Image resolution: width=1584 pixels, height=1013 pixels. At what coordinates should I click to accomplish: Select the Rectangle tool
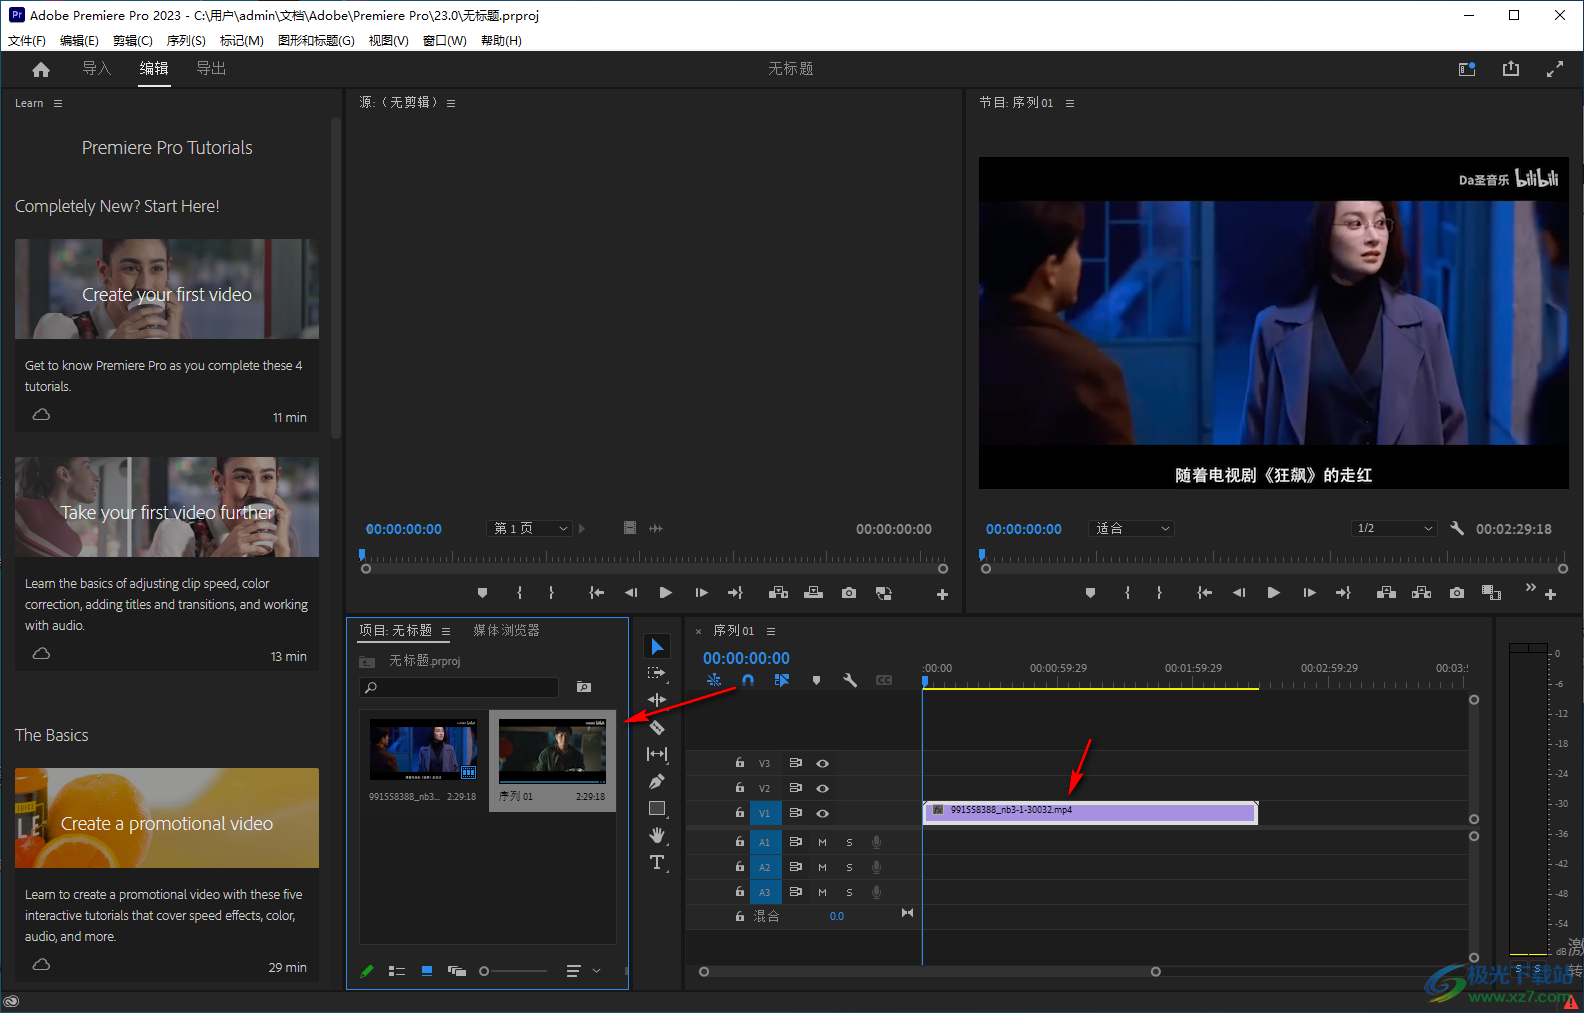(657, 808)
